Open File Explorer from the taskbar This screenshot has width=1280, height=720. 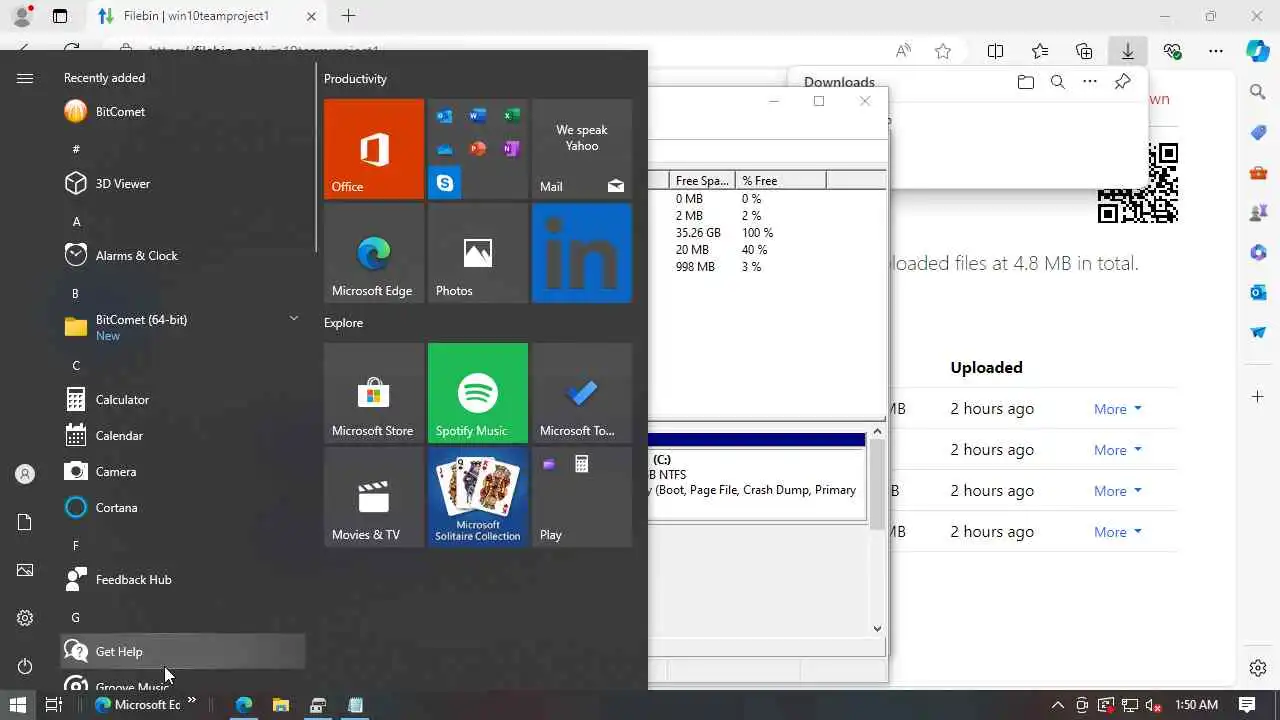point(280,705)
